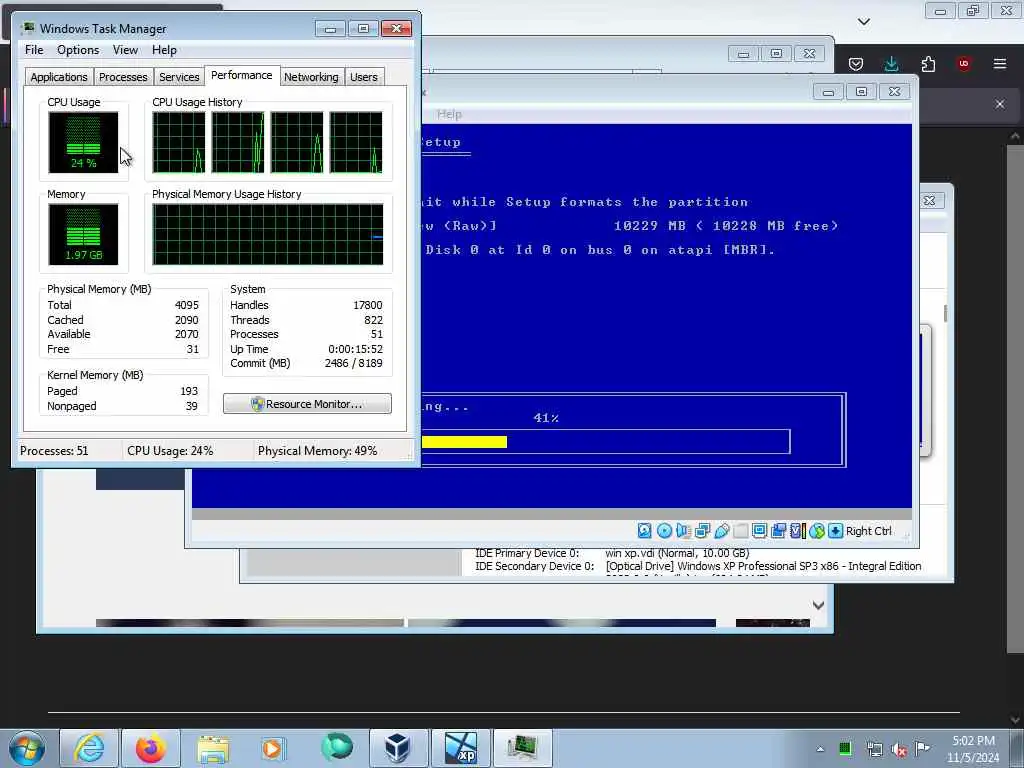Screen dimensions: 1024x768
Task: Click the CPU Usage 24% gauge
Action: pos(83,142)
